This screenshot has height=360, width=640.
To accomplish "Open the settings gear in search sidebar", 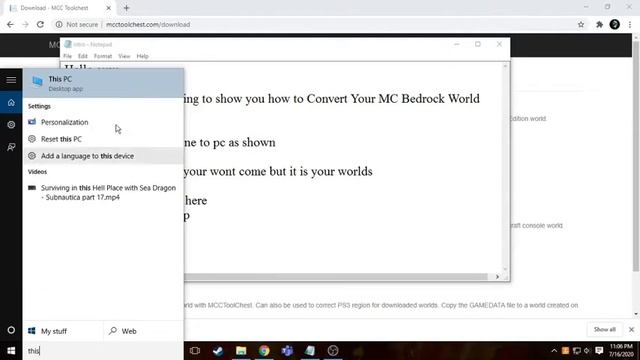I will [11, 124].
